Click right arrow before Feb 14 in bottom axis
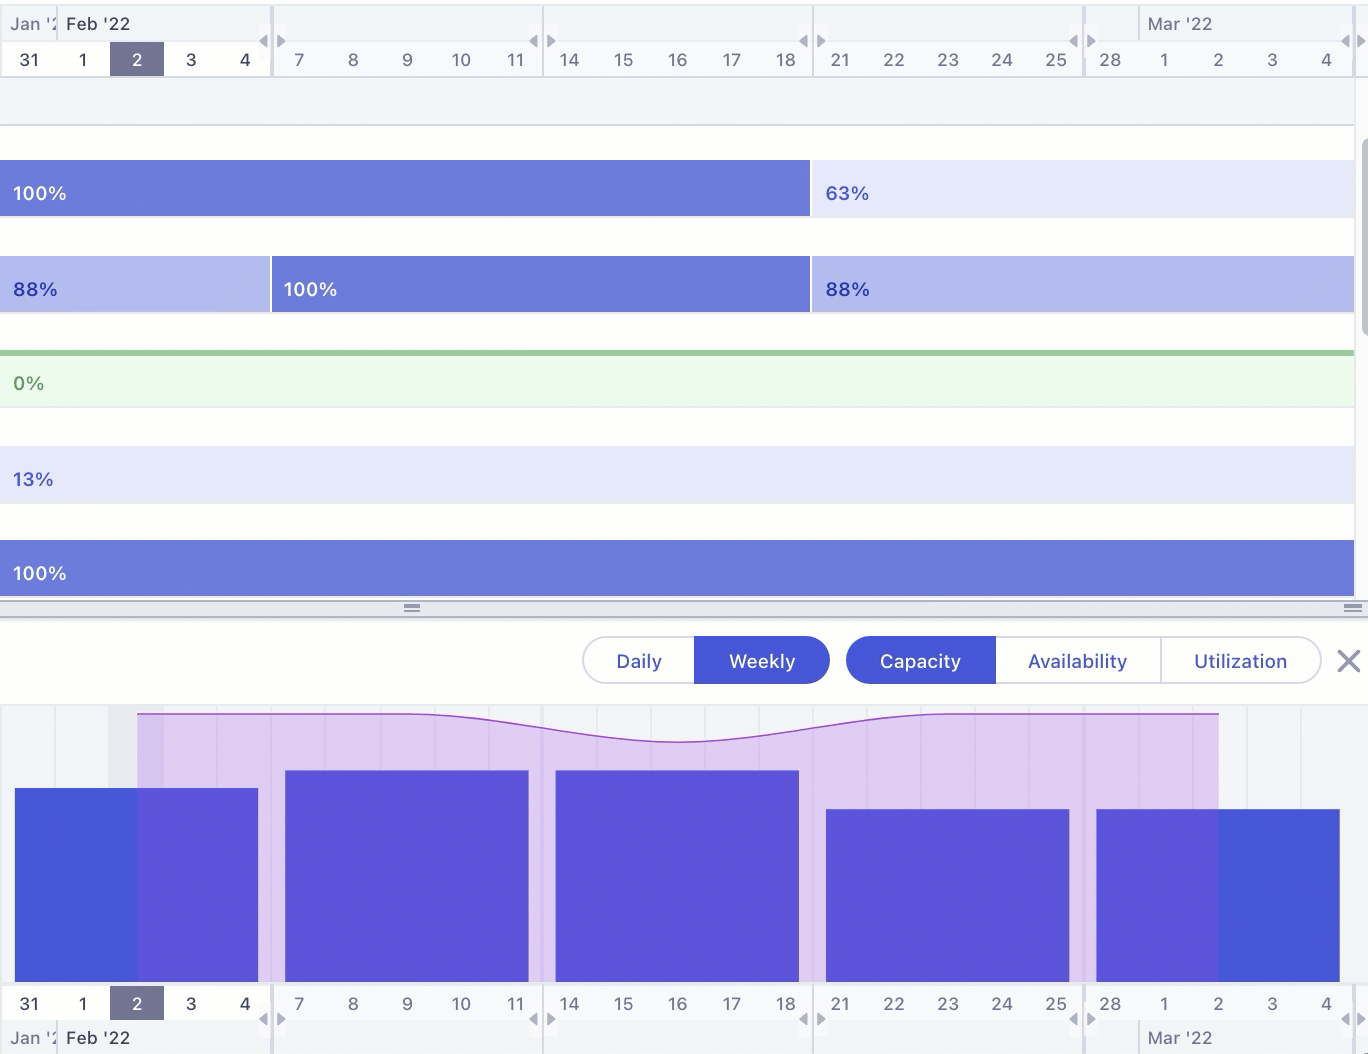 (x=552, y=1019)
